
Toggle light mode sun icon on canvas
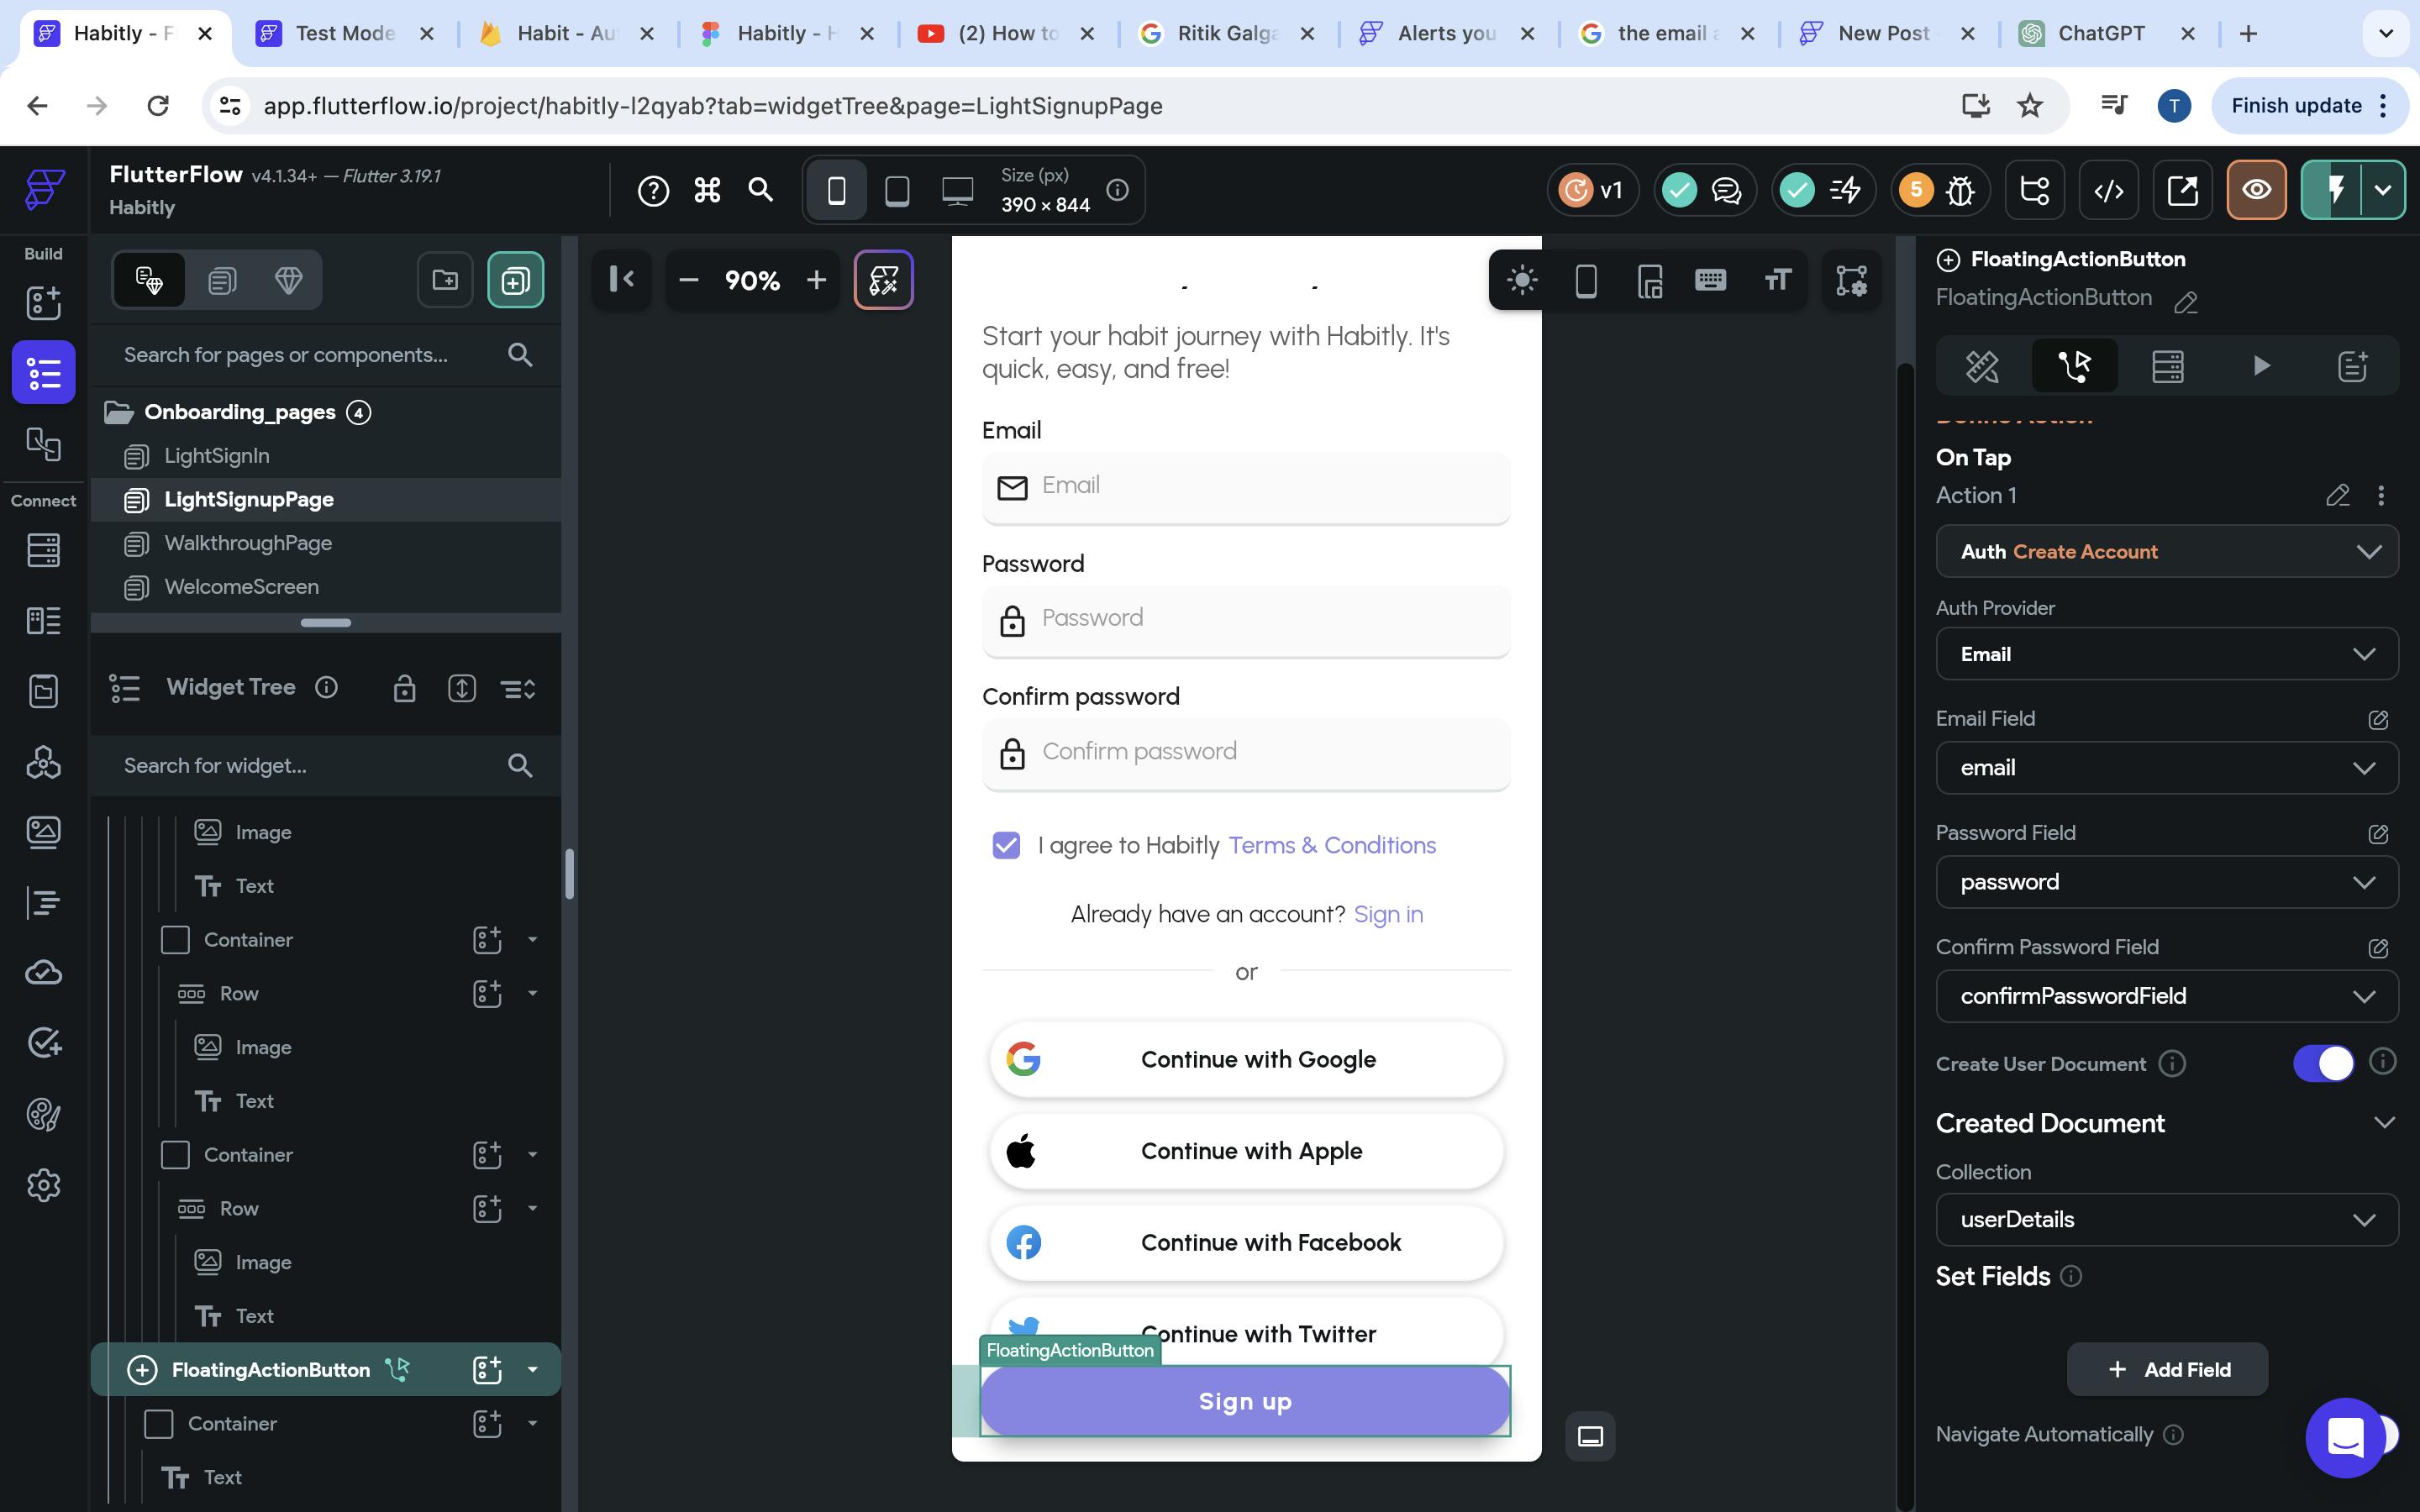click(1522, 280)
